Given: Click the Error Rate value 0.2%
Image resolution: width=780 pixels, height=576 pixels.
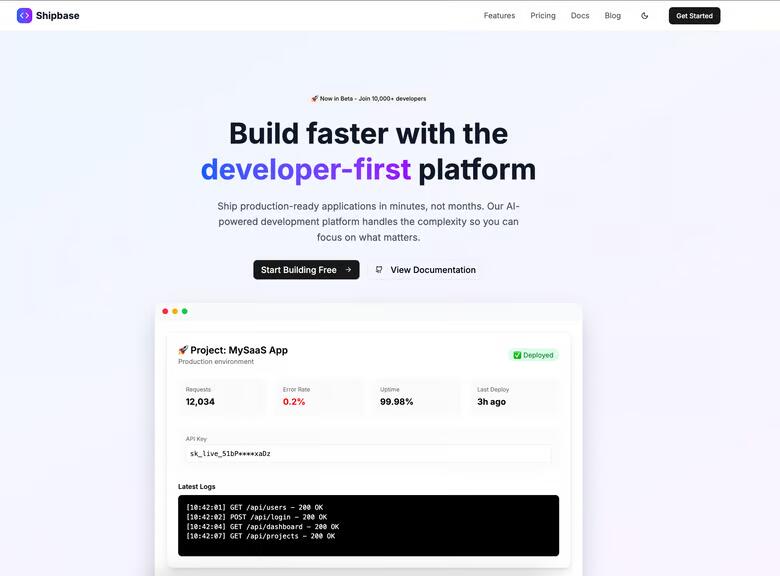Looking at the screenshot, I should point(294,402).
